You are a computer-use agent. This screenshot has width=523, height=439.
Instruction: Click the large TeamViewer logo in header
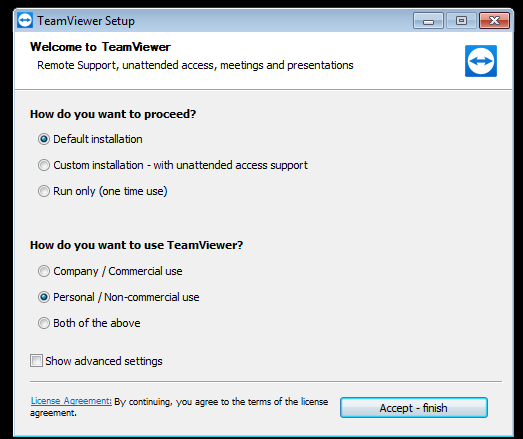click(481, 61)
